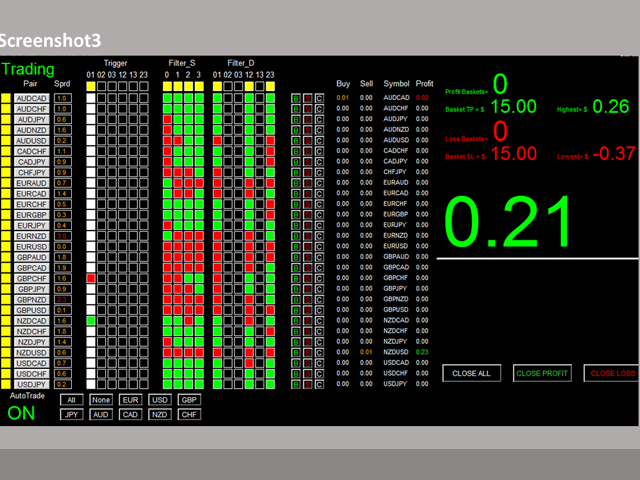Screen dimensions: 640x480
Task: Click the S (sell) icon in the AUDCAD row
Action: (x=307, y=99)
